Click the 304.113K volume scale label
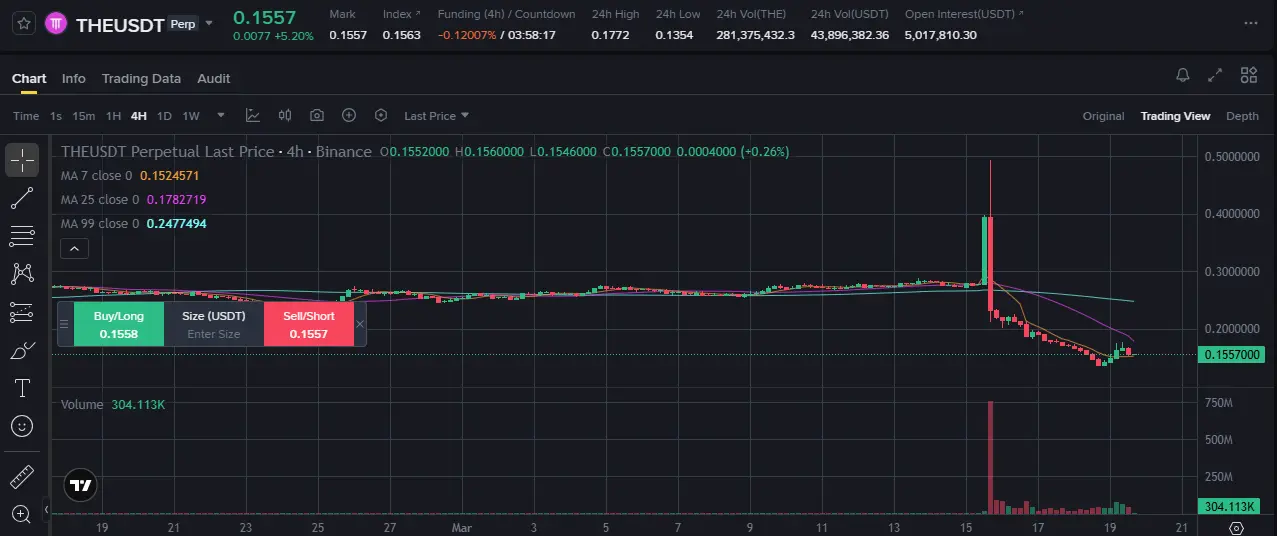This screenshot has height=536, width=1277. [1231, 506]
